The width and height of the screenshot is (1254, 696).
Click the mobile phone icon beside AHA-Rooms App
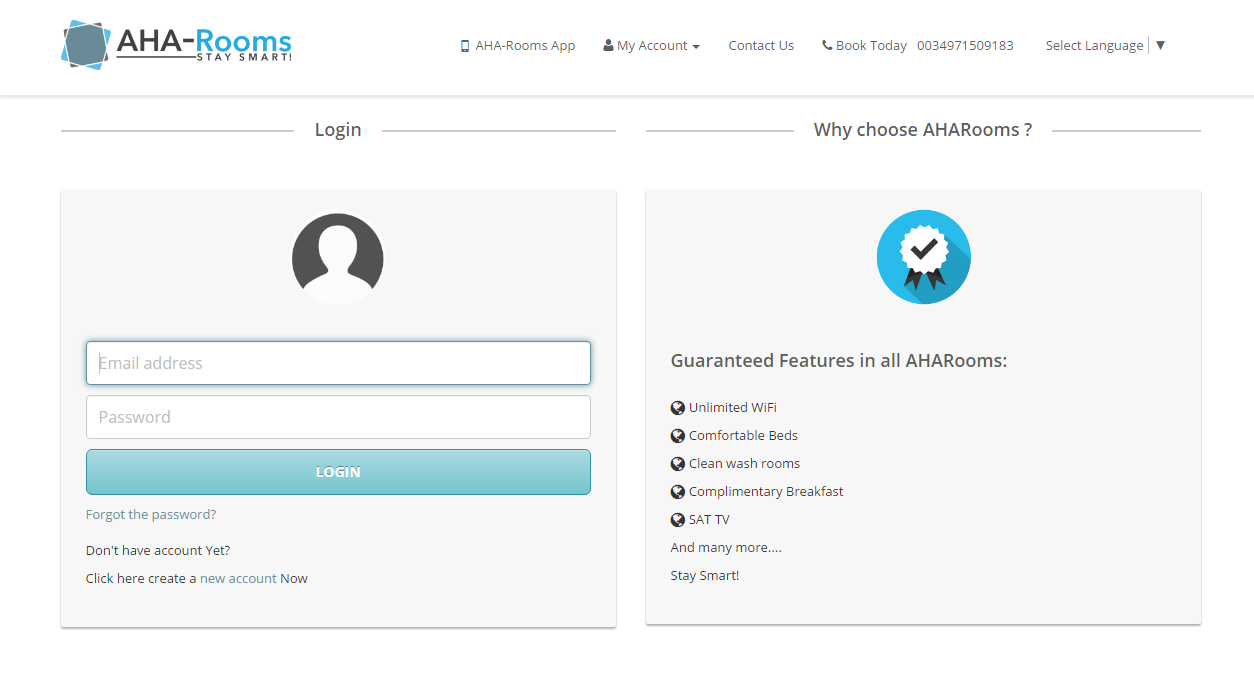pos(465,46)
